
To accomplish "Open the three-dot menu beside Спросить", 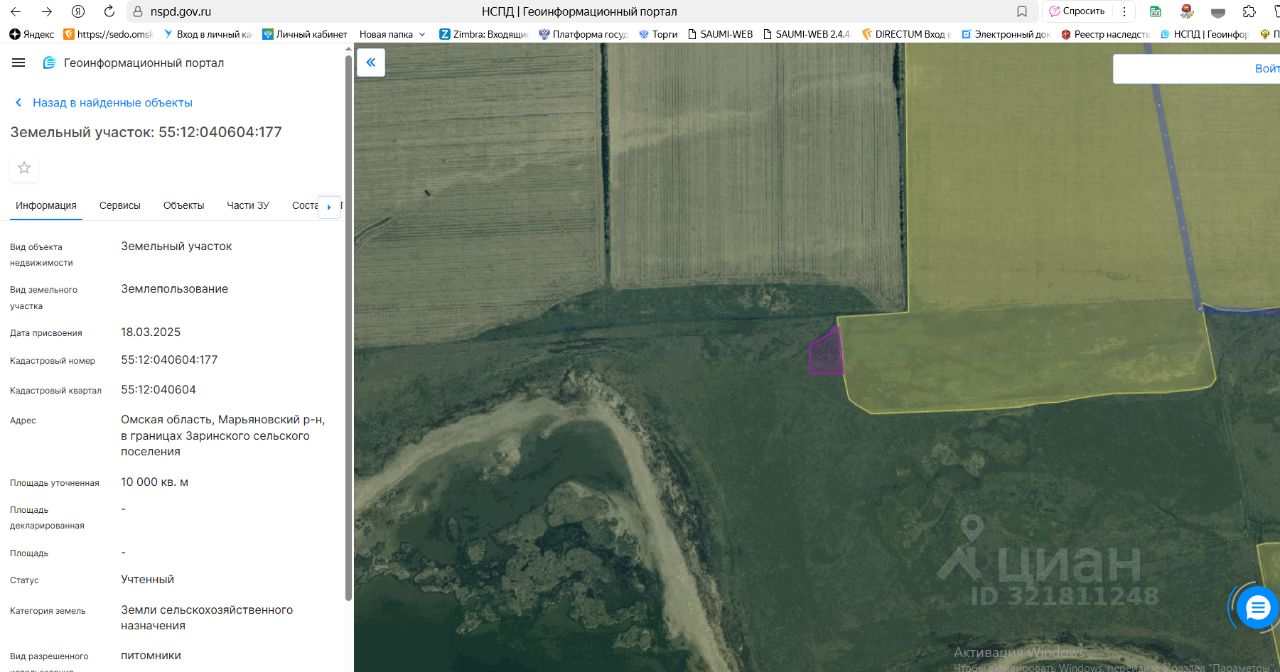I will tap(1124, 11).
